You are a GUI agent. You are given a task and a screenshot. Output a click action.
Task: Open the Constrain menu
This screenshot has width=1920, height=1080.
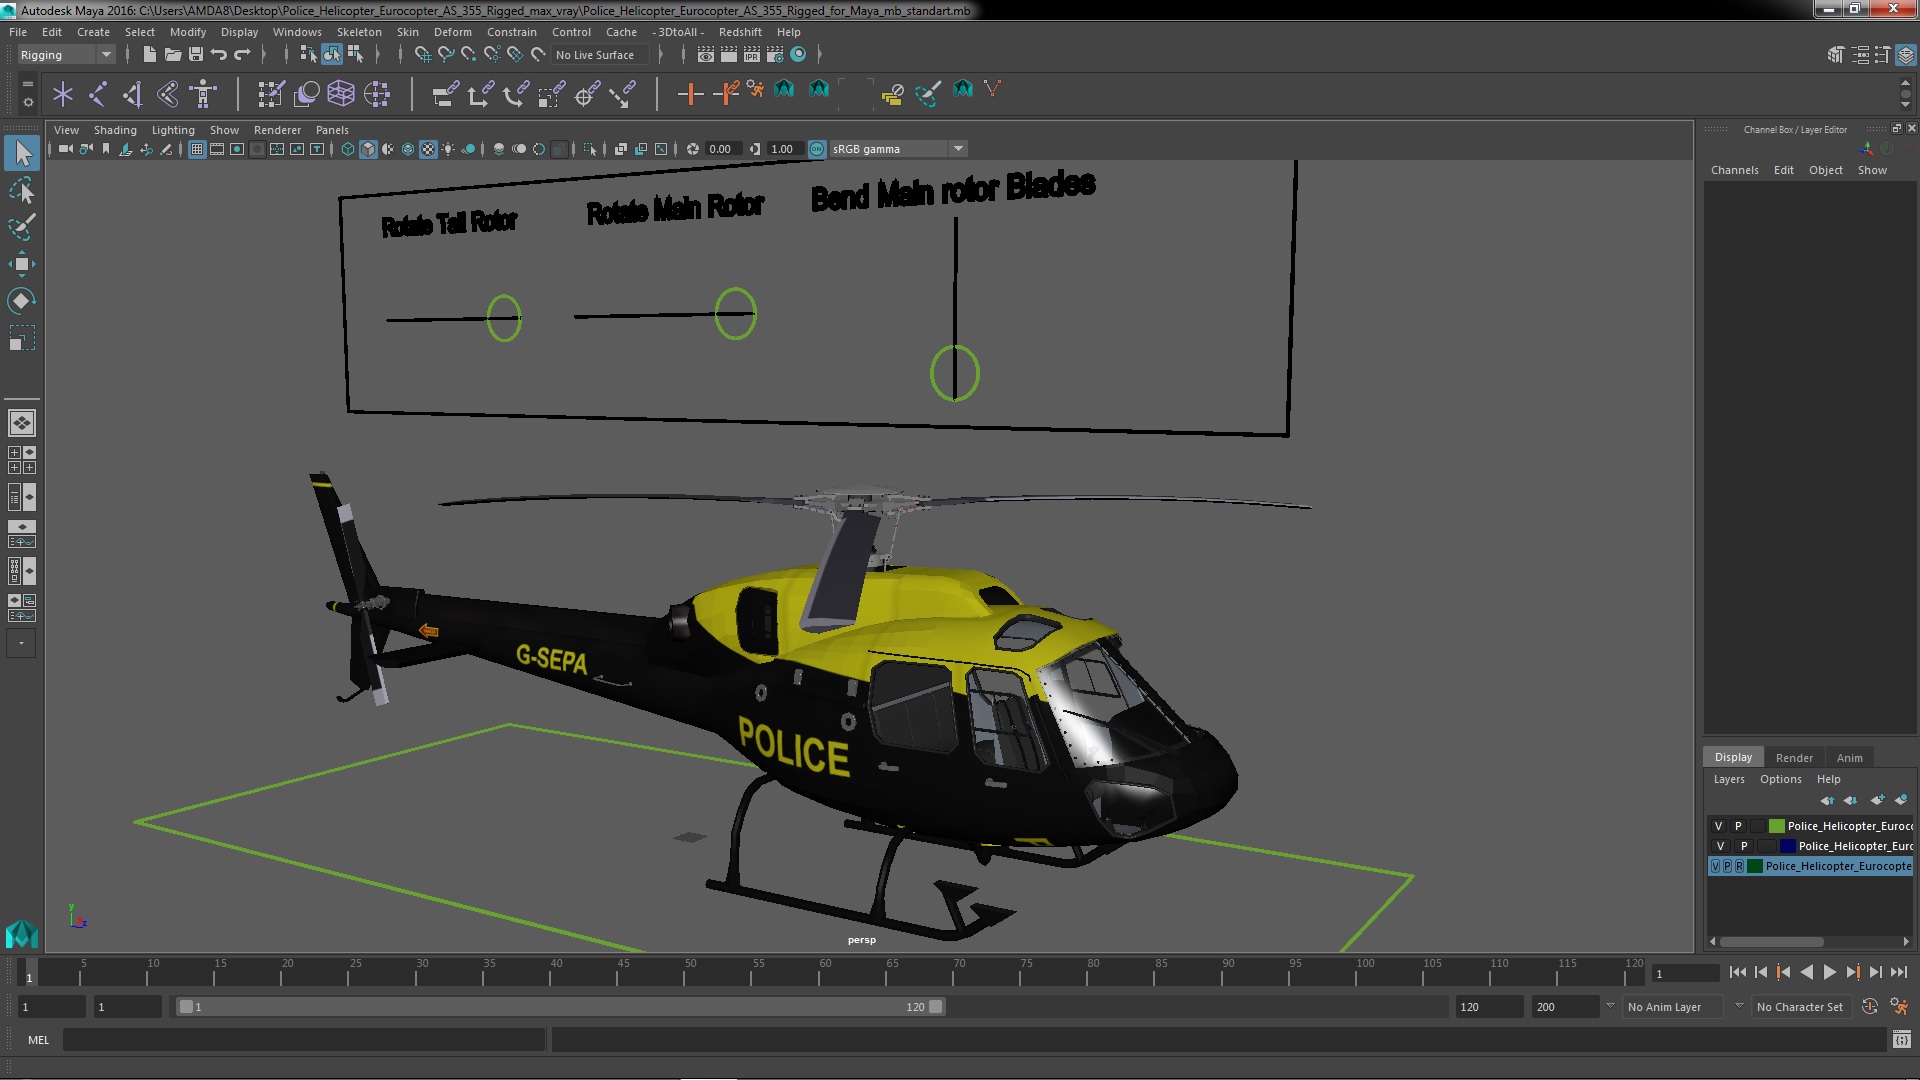(x=512, y=32)
